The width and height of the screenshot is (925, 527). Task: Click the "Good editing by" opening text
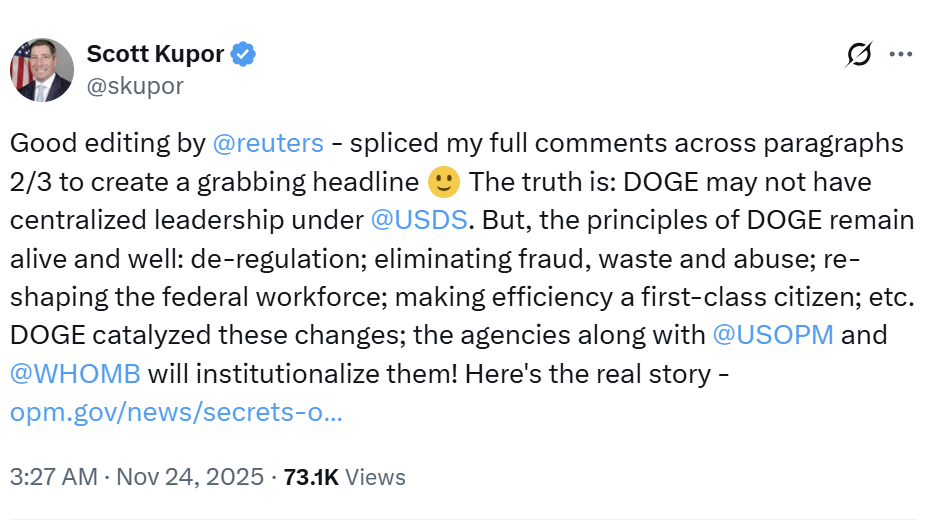click(x=107, y=143)
